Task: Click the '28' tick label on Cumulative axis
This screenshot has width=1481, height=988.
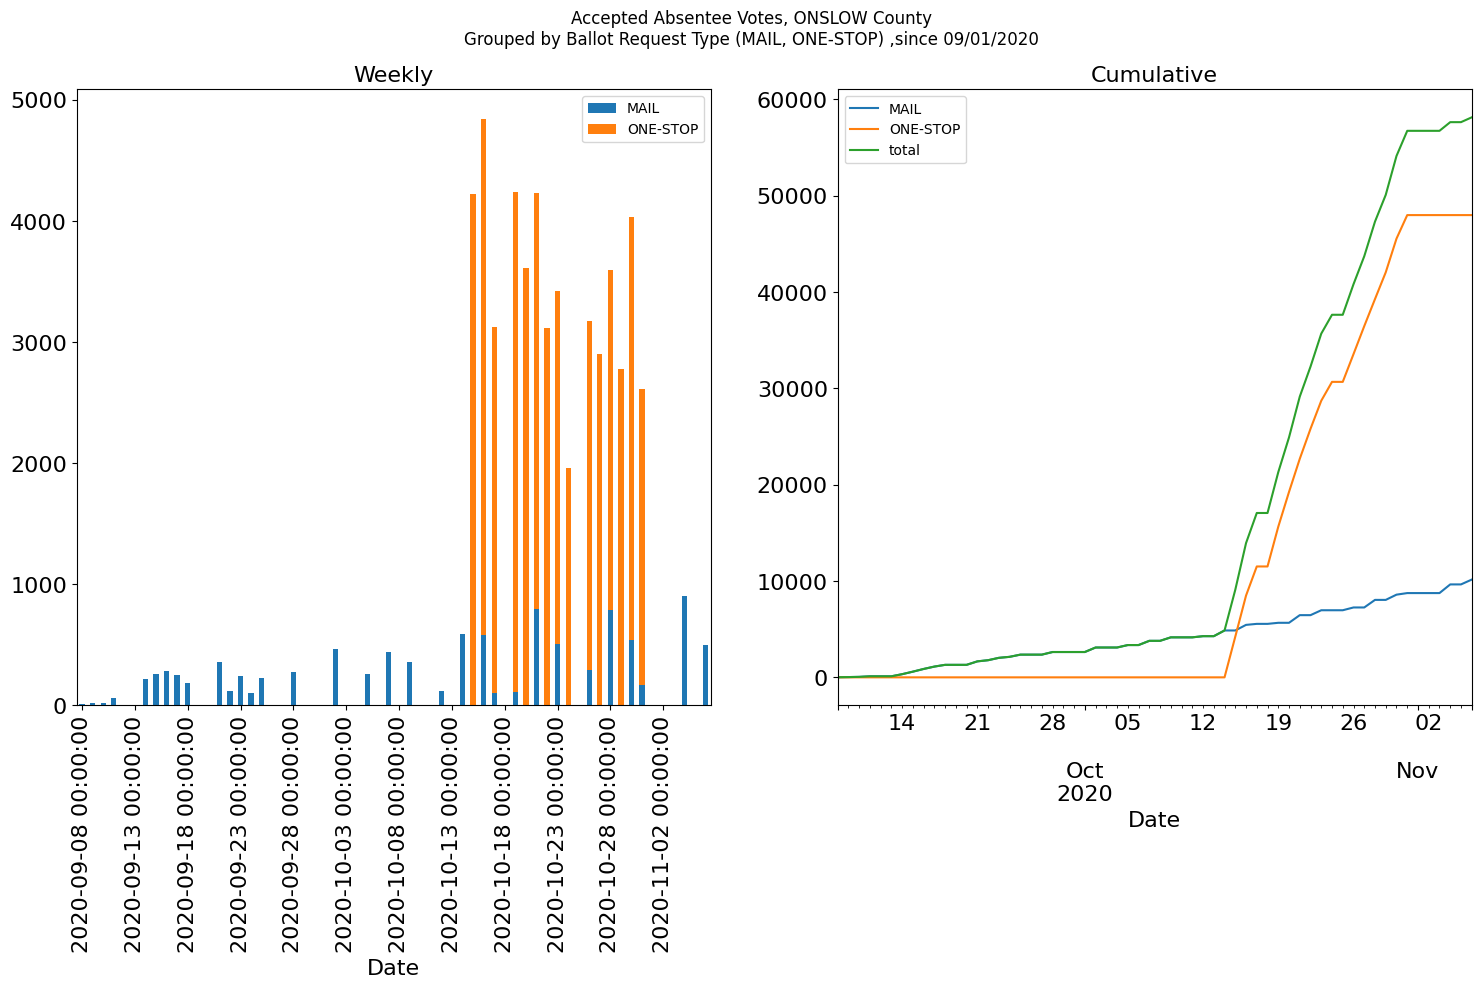Action: pos(1052,722)
